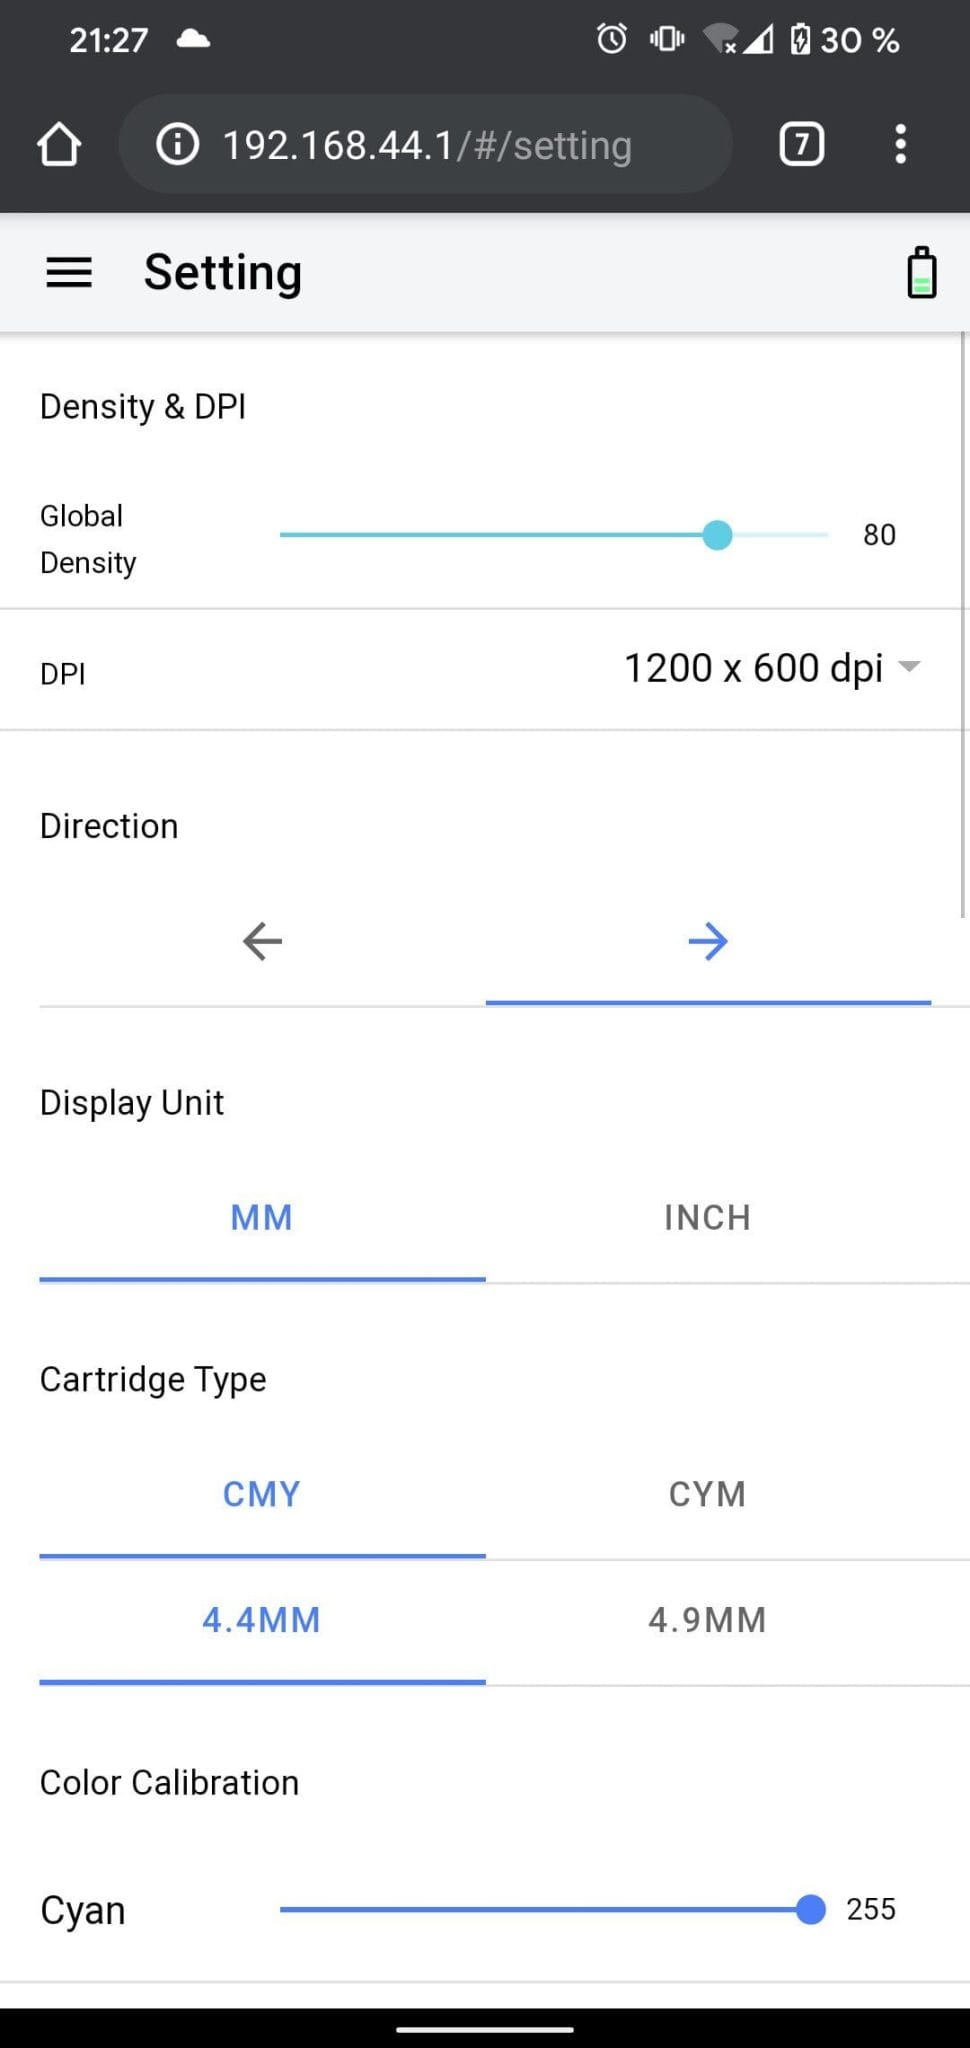Select the right arrow print direction
970x2048 pixels.
coord(708,941)
